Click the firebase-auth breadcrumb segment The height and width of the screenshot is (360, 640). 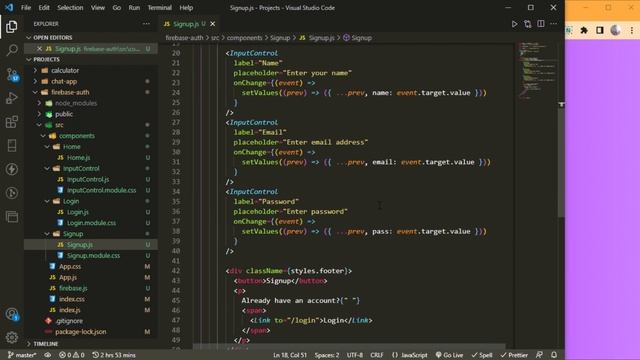[x=184, y=38]
